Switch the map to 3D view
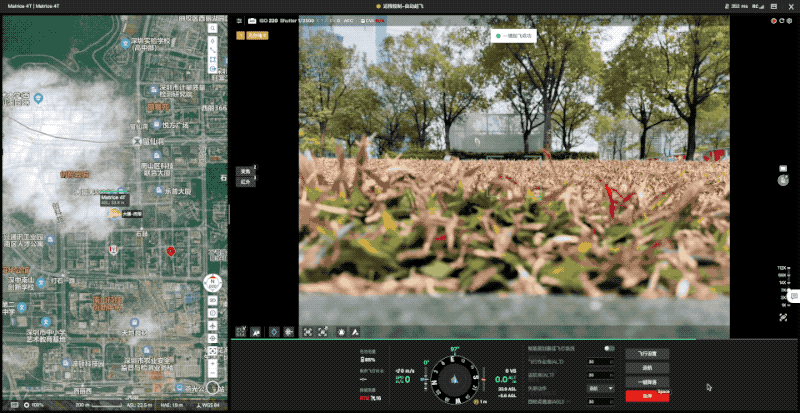 [213, 300]
